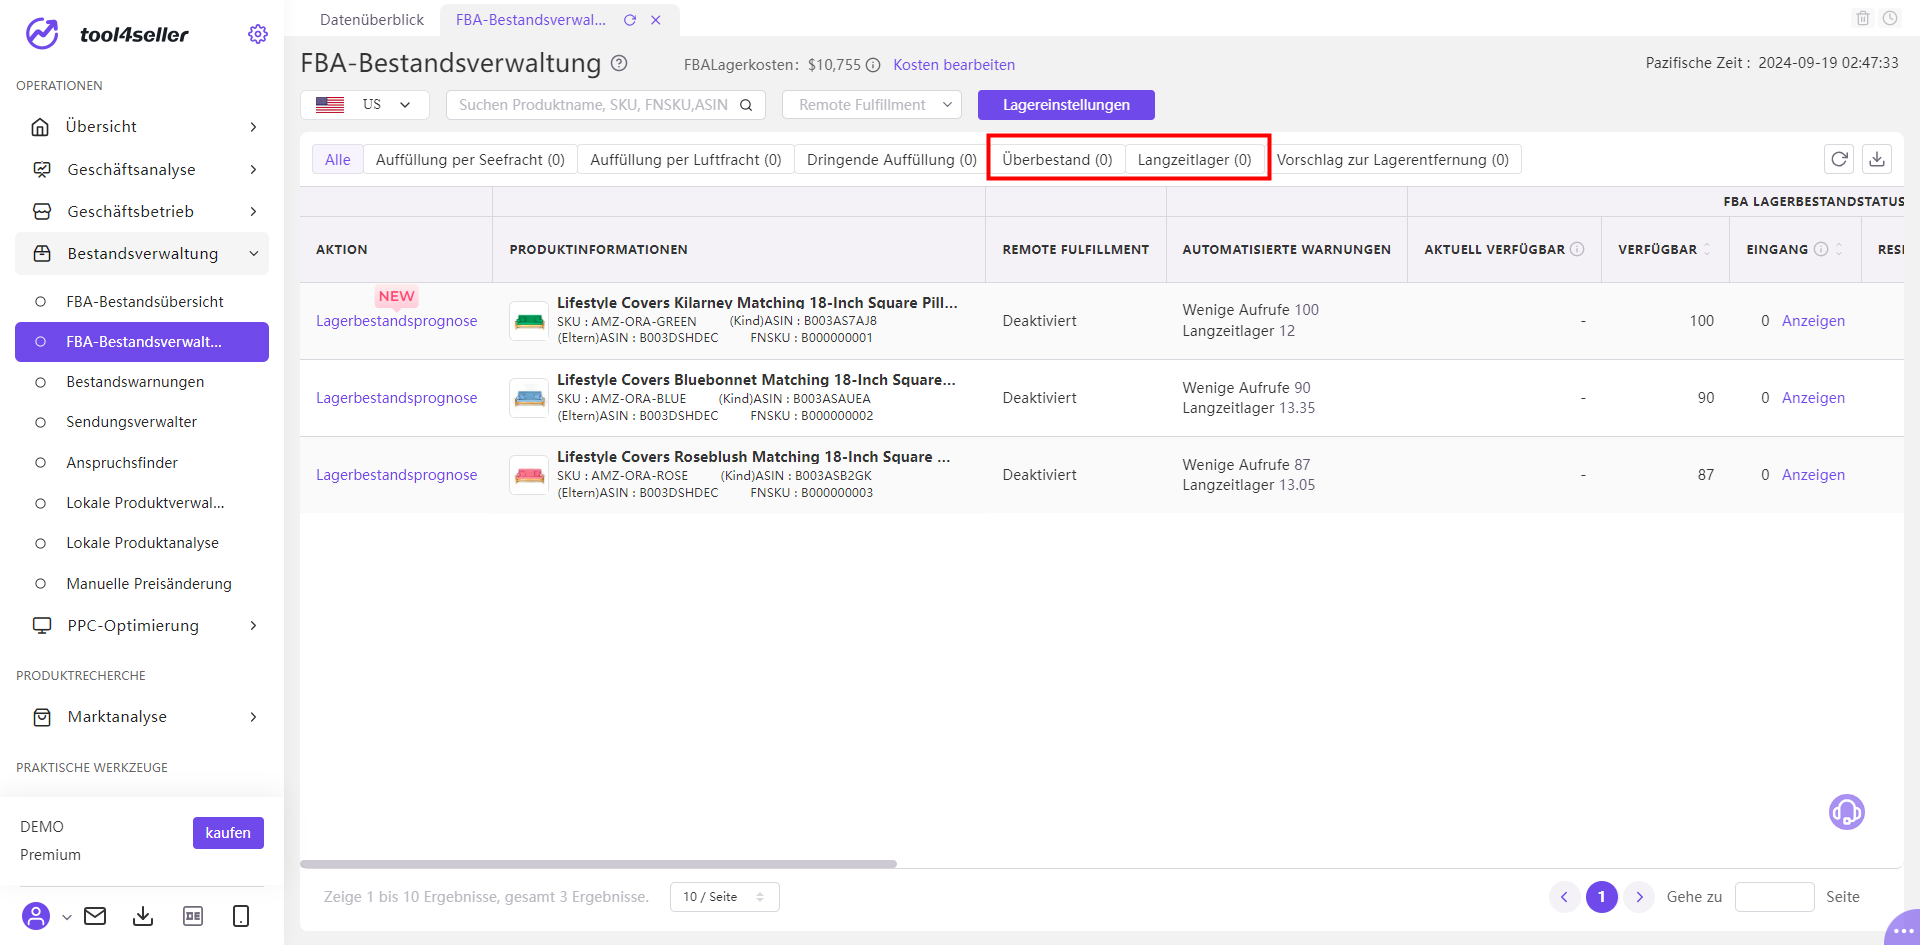Open the download center icon in sidebar footer
The image size is (1920, 945).
(143, 916)
